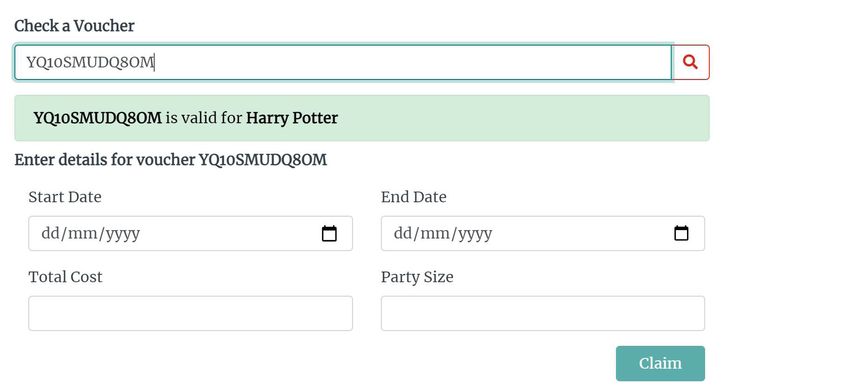Click the Start Date label
Screen dimensions: 850x391
65,197
